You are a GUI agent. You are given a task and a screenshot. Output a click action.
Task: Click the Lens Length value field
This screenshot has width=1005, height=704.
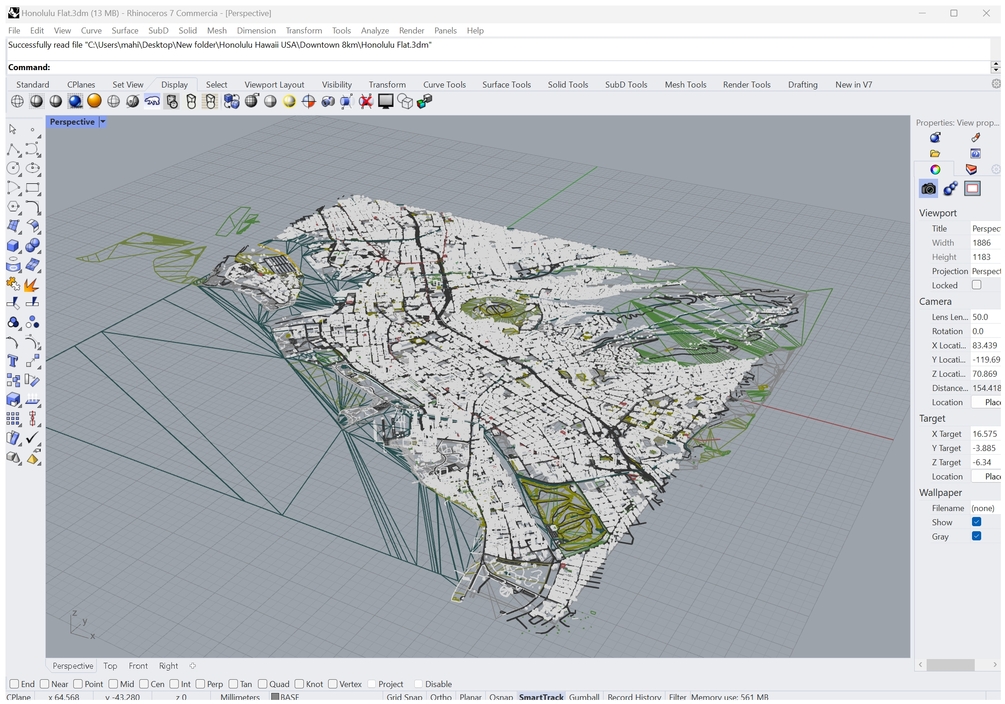[986, 317]
